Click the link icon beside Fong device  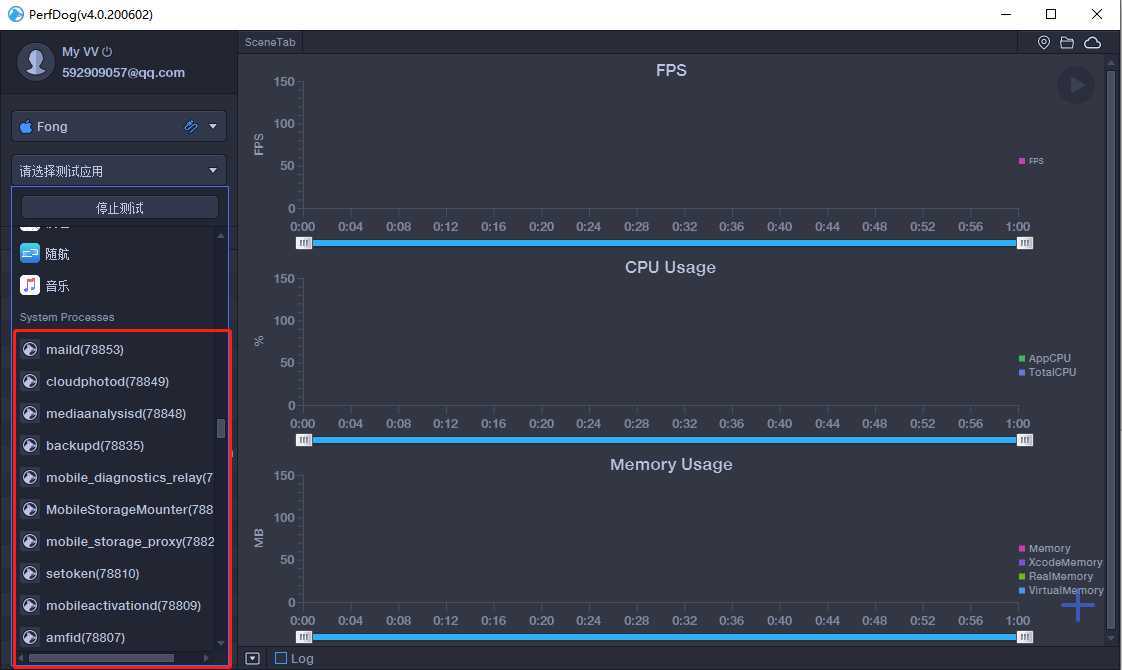[190, 127]
